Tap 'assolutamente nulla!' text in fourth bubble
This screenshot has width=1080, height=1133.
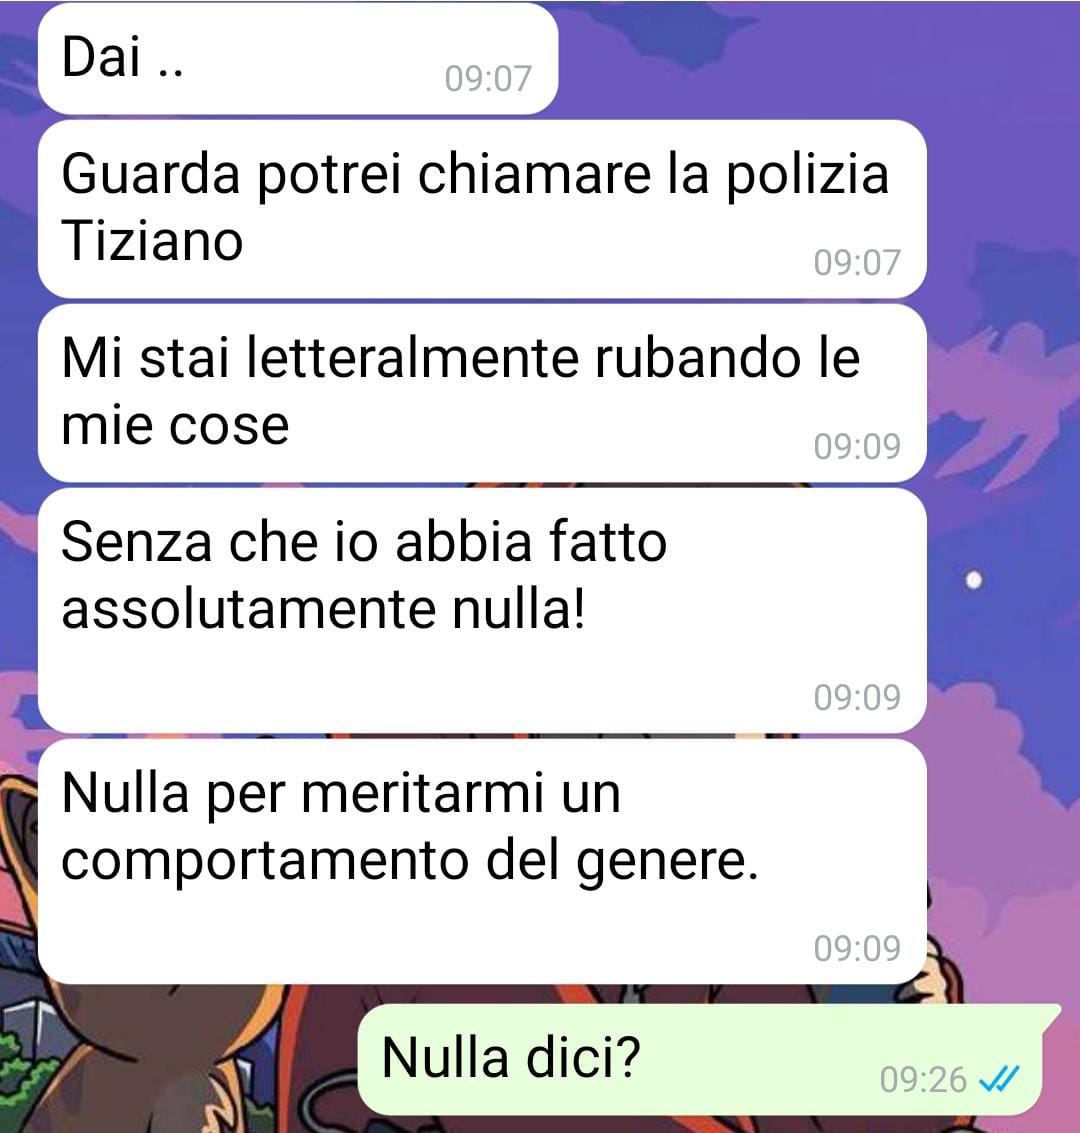(x=324, y=608)
